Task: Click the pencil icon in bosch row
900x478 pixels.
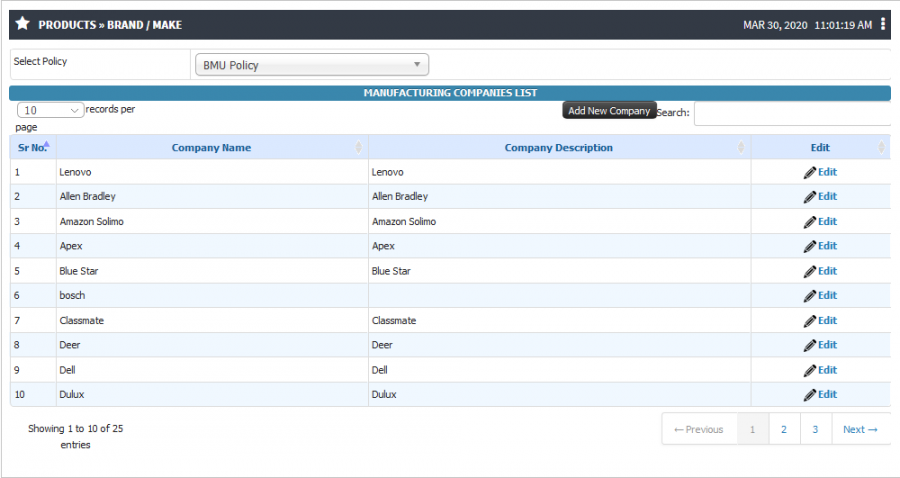Action: point(809,296)
